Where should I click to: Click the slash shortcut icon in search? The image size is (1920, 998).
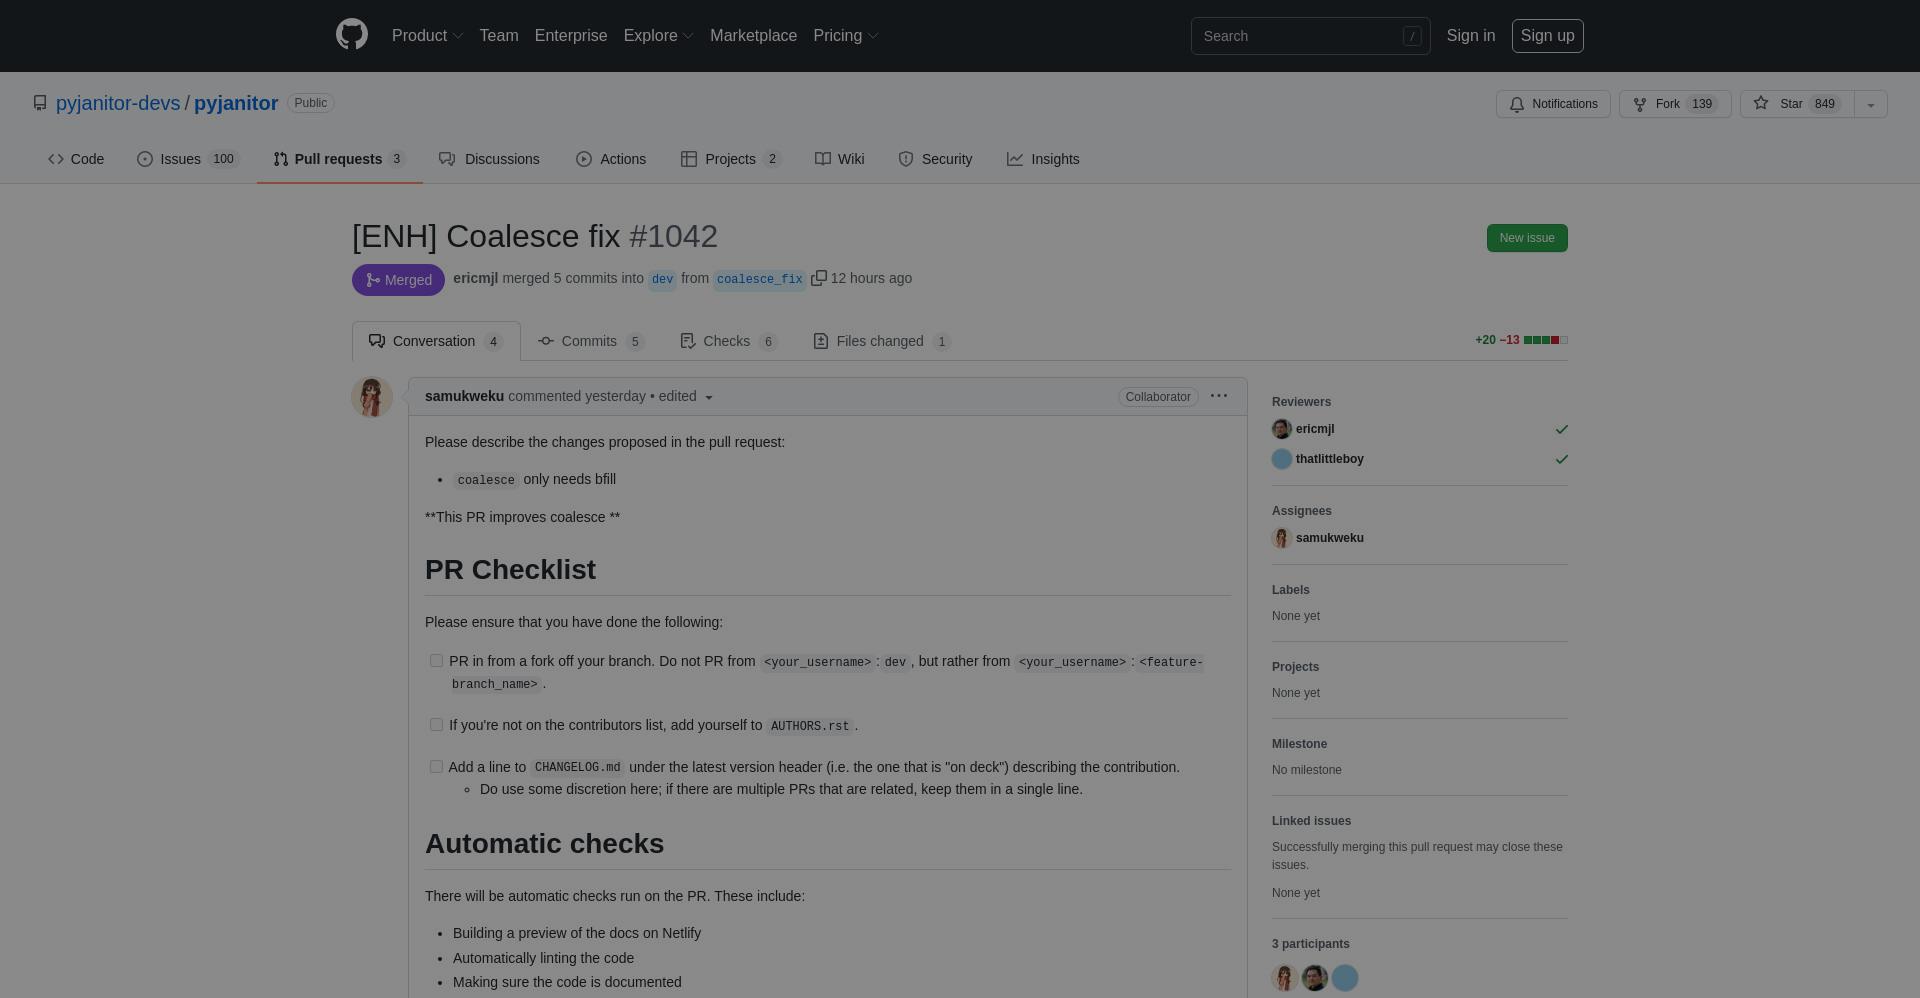coord(1412,36)
